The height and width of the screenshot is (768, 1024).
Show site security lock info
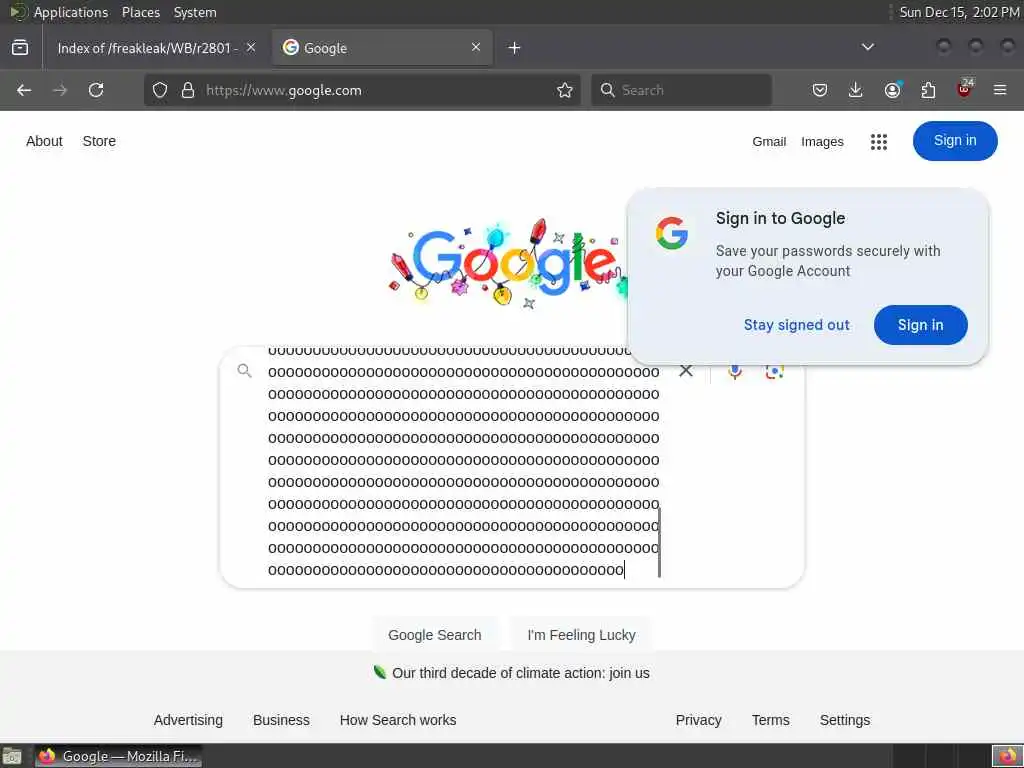188,90
